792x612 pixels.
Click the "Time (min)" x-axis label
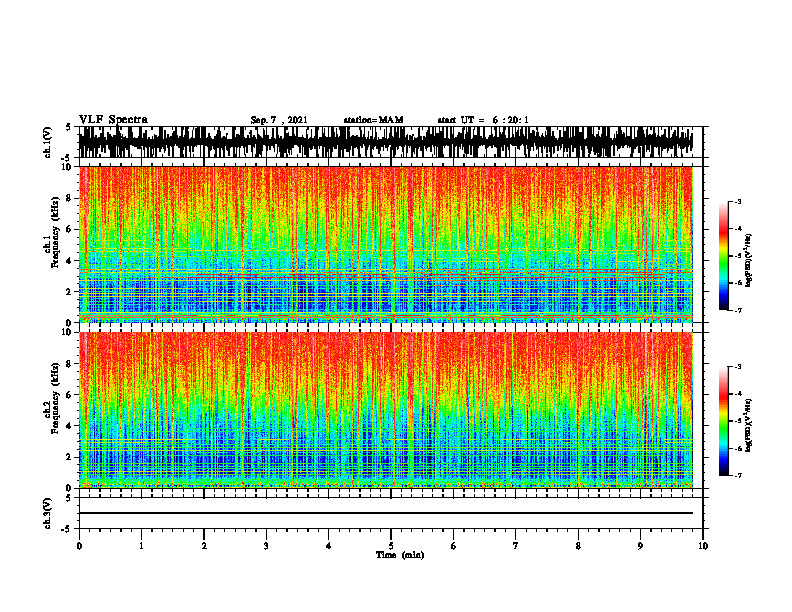[400, 555]
